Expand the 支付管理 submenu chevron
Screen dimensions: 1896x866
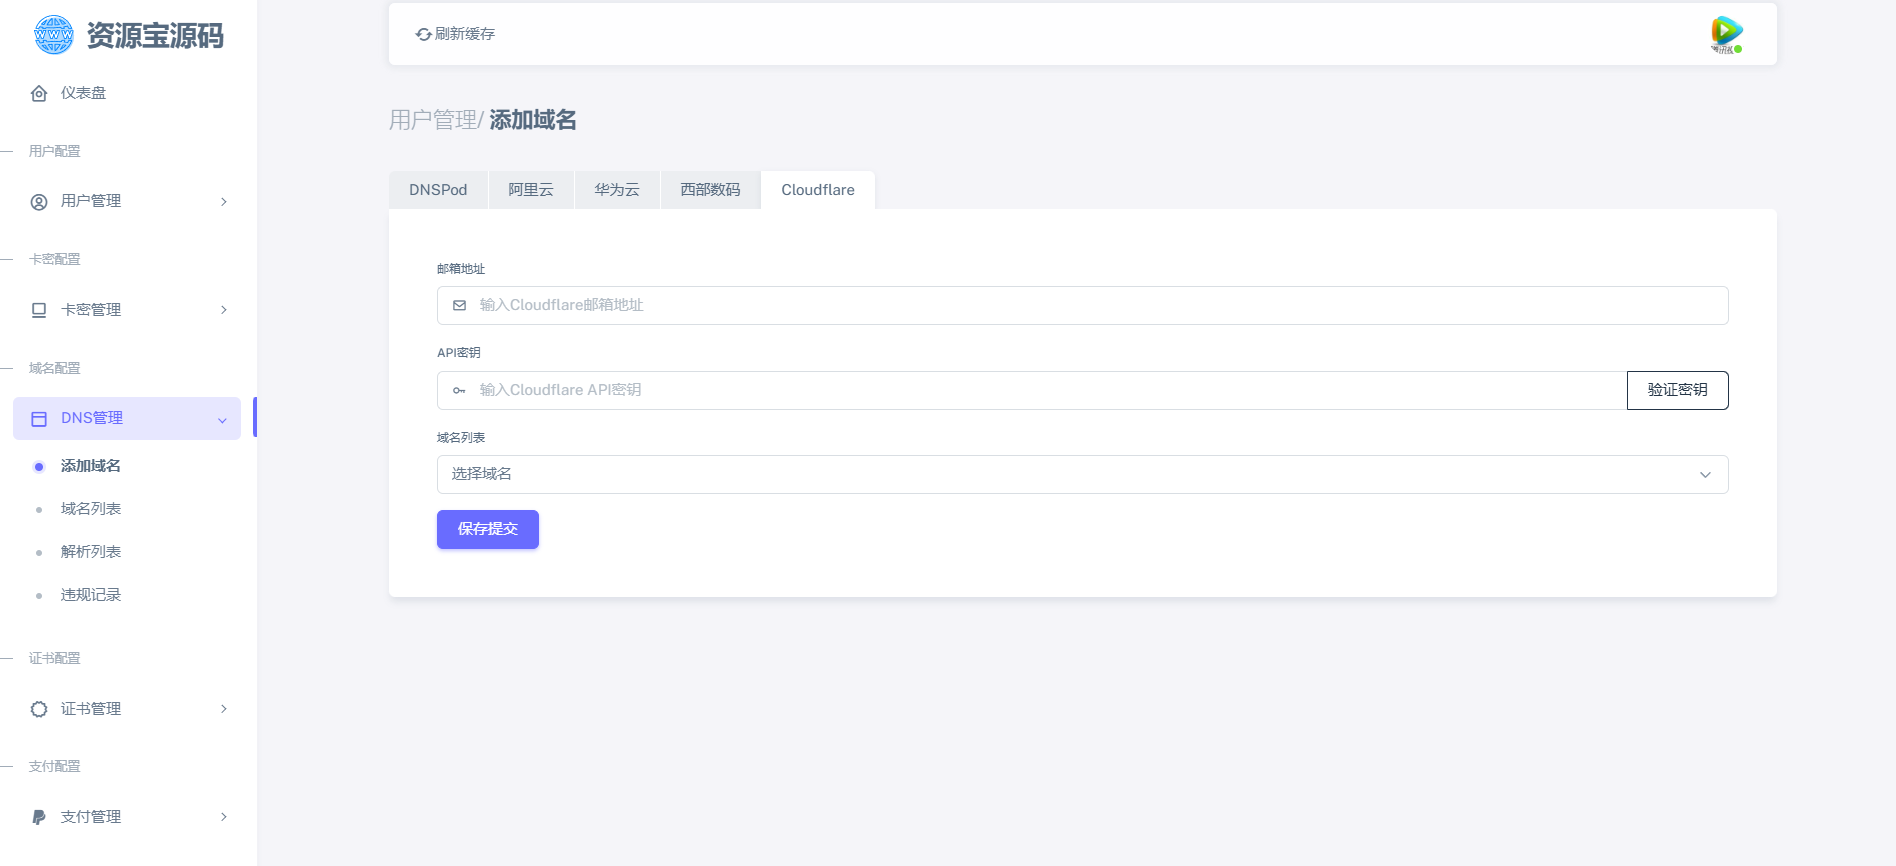click(x=224, y=817)
